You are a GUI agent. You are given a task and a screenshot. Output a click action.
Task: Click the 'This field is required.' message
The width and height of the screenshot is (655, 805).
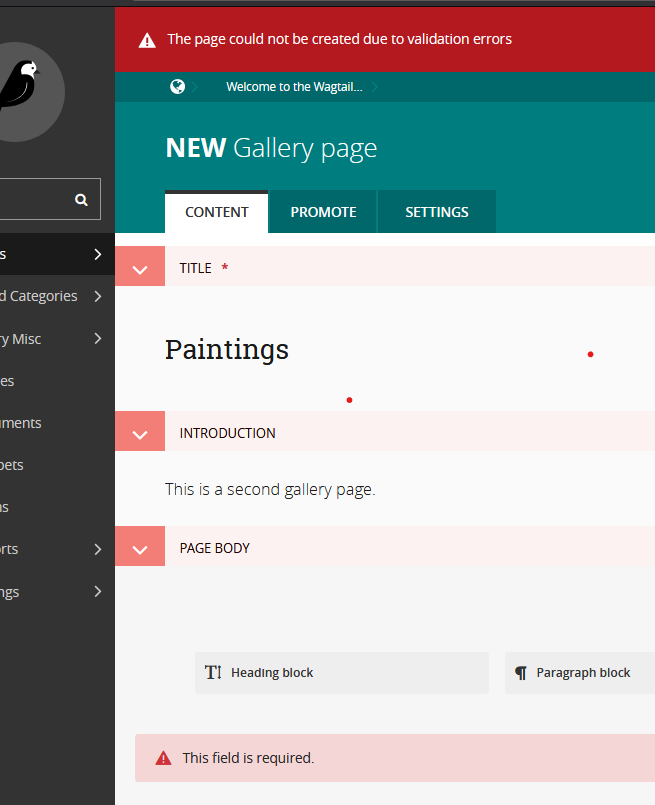pos(248,758)
